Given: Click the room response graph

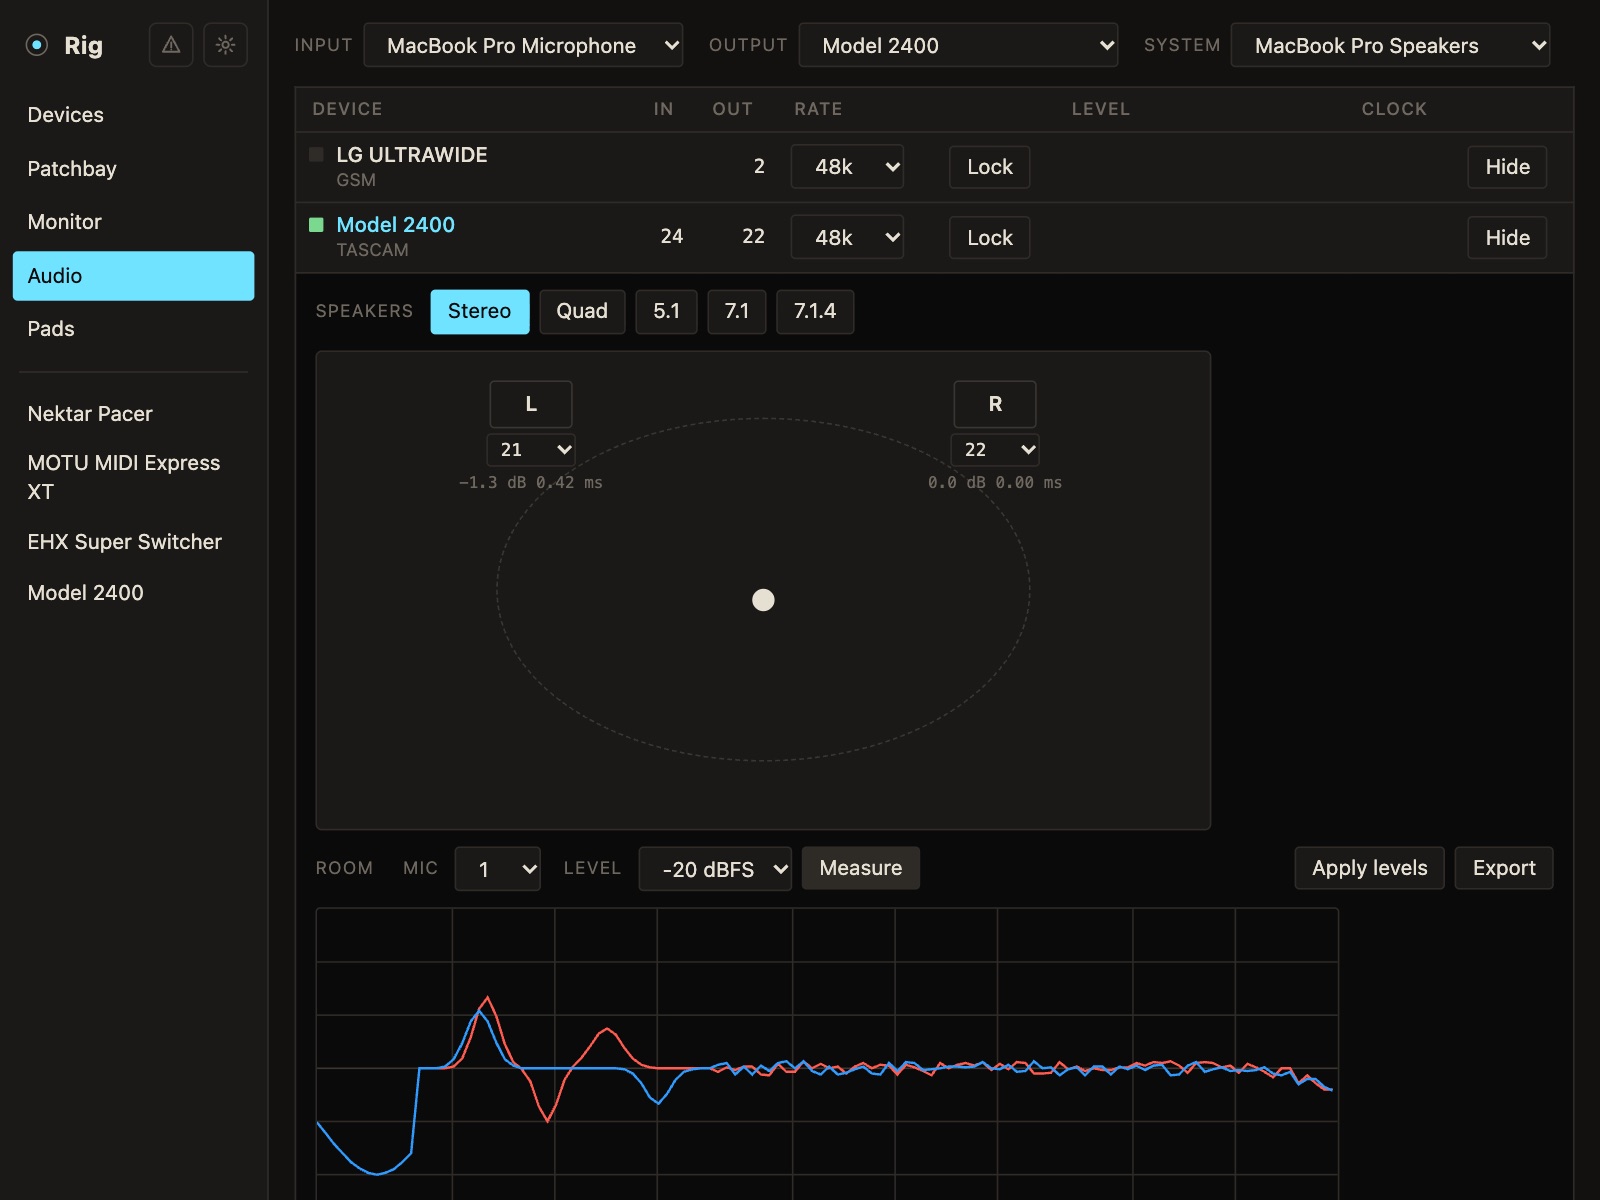Looking at the screenshot, I should (x=827, y=1054).
